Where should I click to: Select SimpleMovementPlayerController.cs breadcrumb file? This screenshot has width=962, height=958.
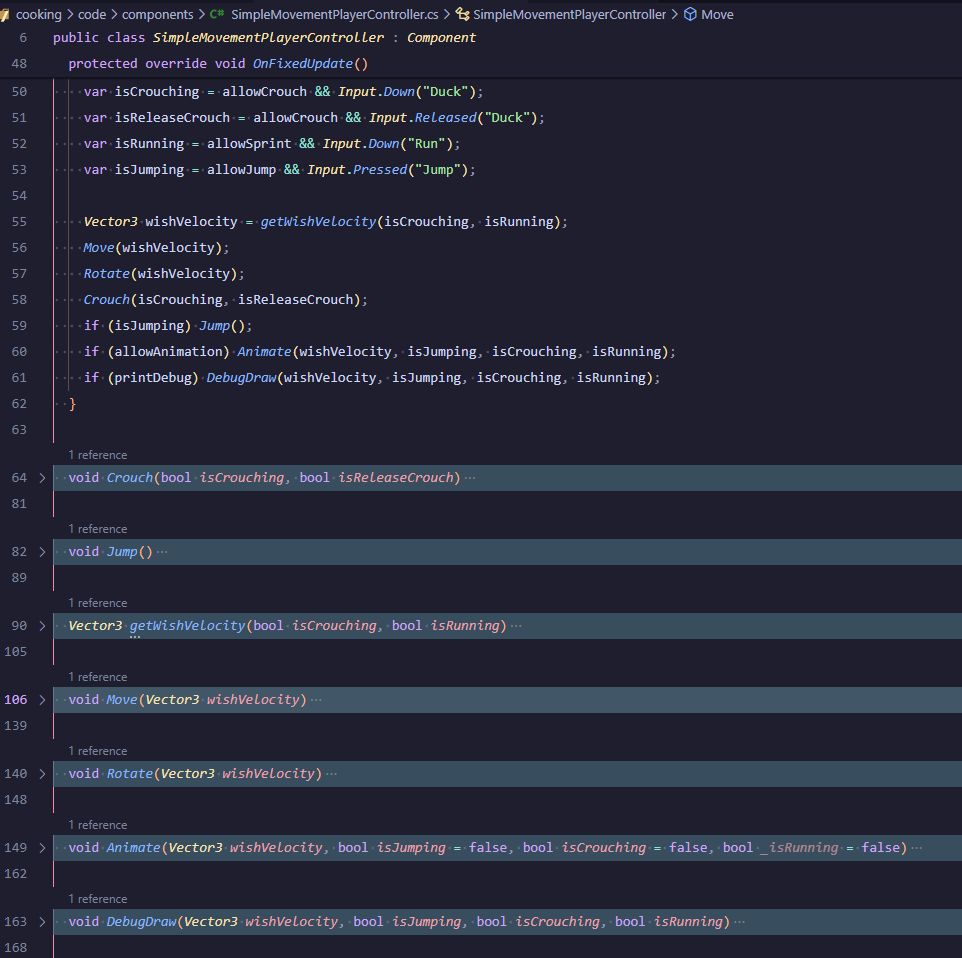coord(334,14)
